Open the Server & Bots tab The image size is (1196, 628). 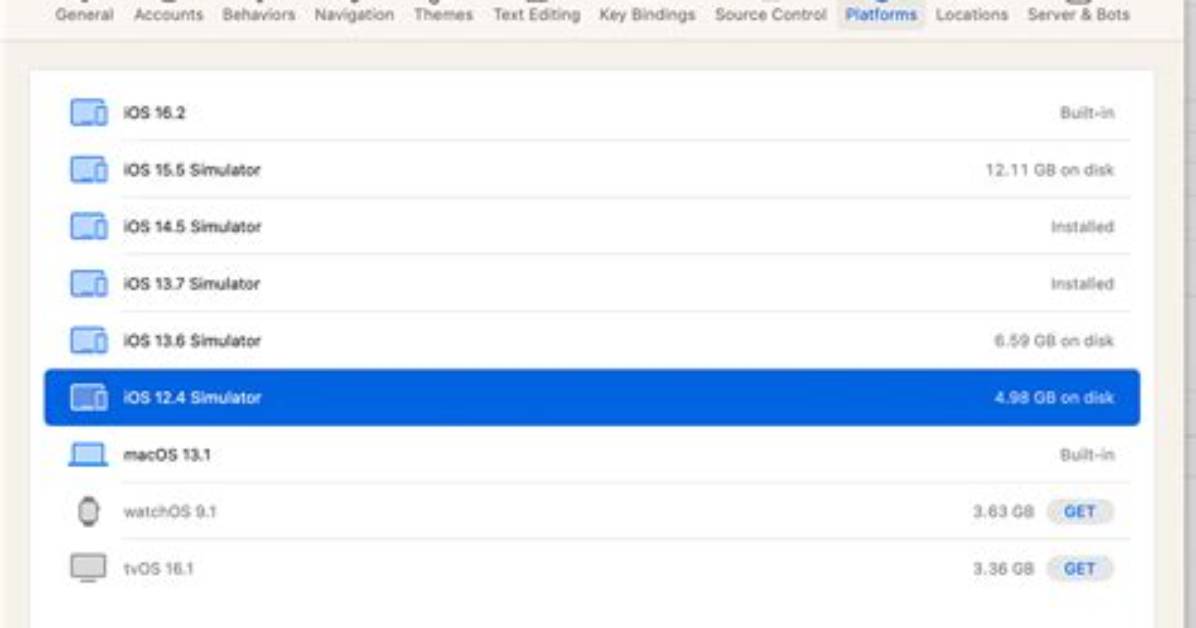[1078, 14]
